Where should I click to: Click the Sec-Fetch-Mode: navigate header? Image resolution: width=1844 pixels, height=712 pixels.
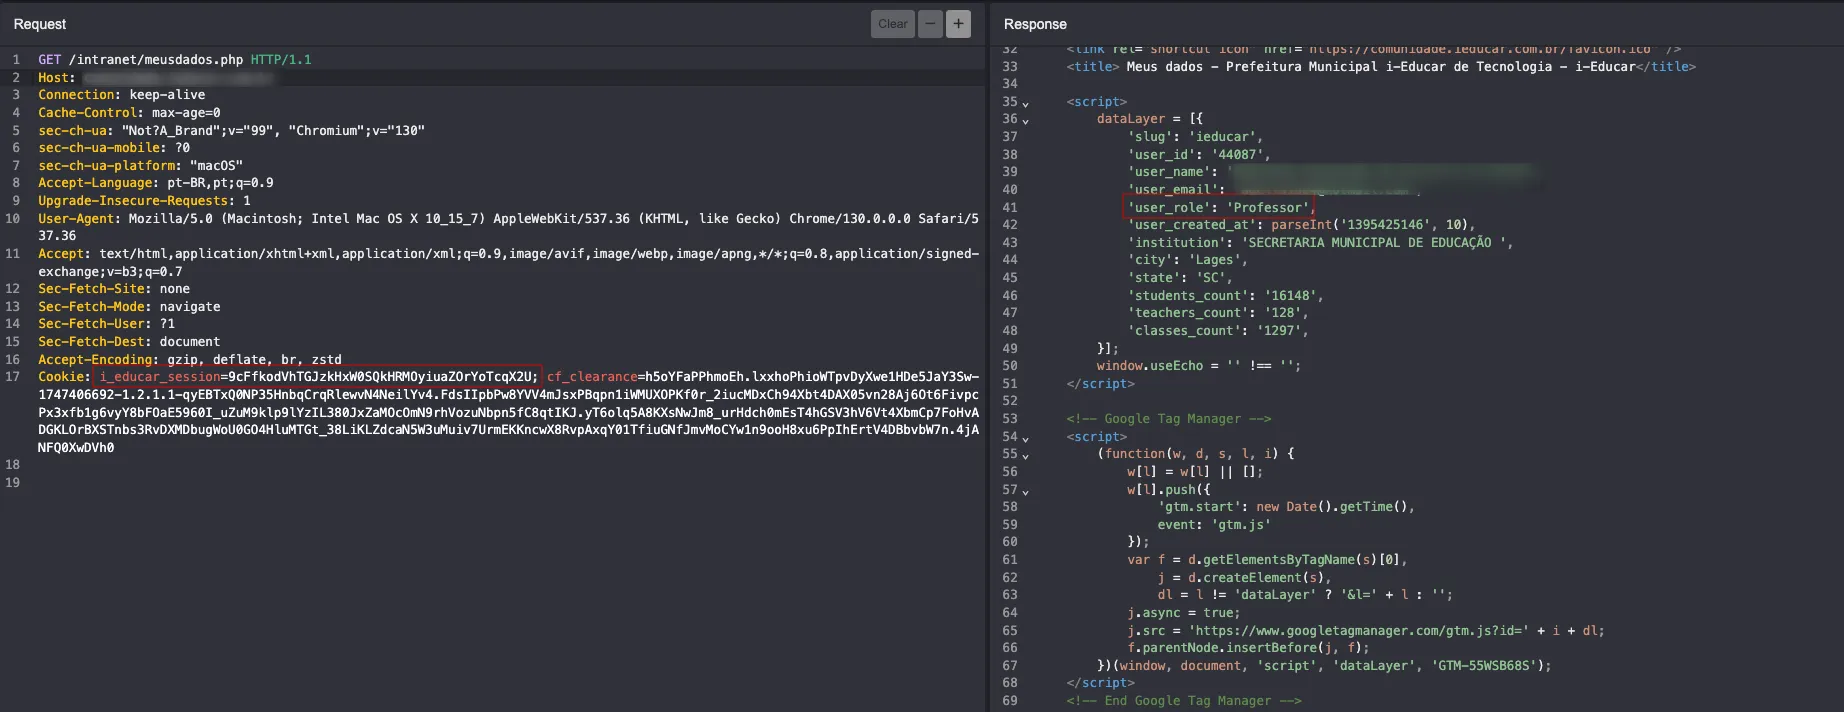click(x=129, y=307)
